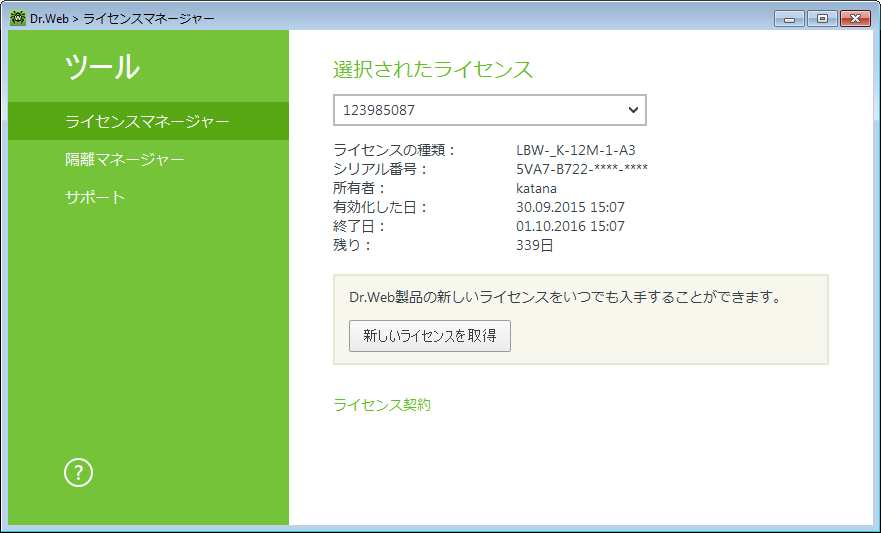
Task: Click the ツール sidebar heading
Action: click(102, 67)
